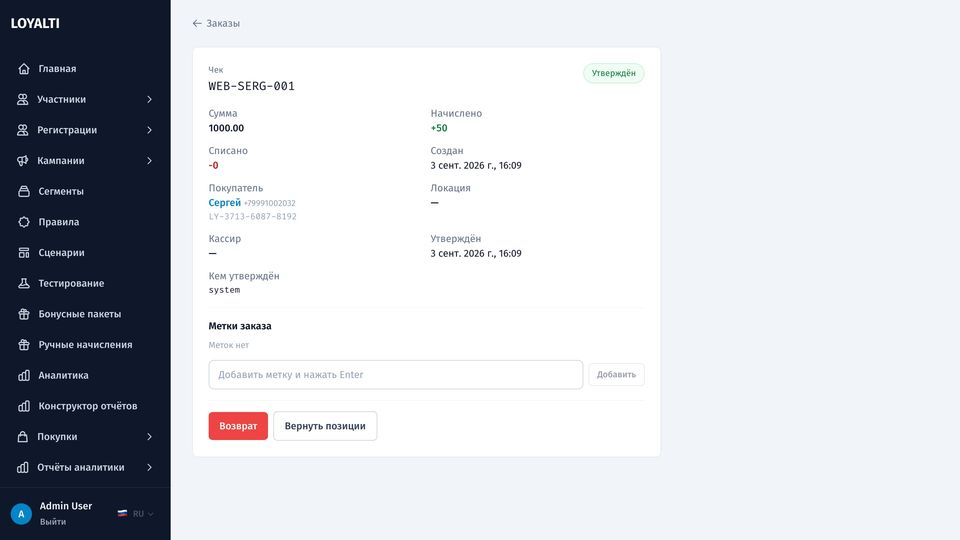Viewport: 960px width, 540px height.
Task: Expand the Кампании submenu chevron
Action: coord(149,160)
